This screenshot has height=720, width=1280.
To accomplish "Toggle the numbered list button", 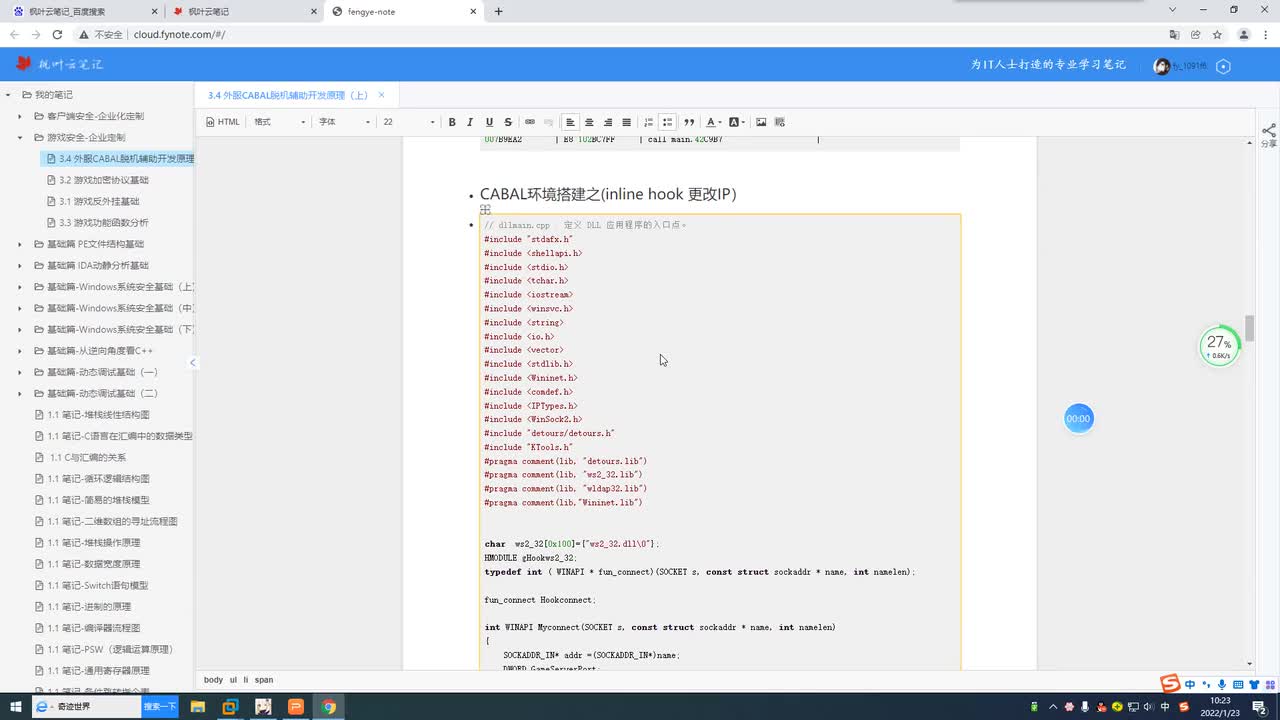I will pyautogui.click(x=649, y=122).
